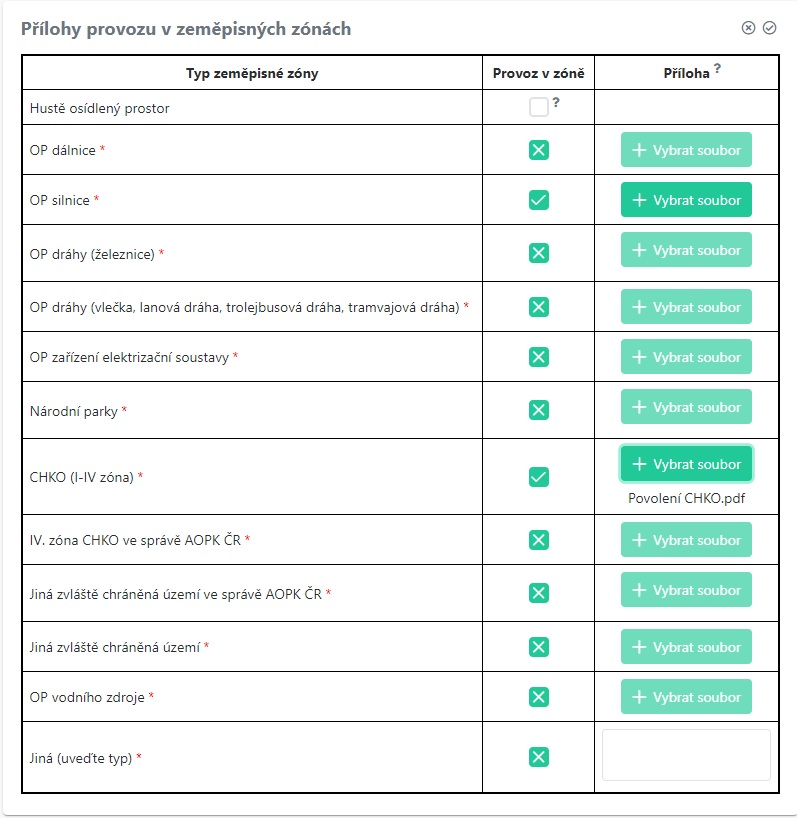The image size is (797, 818).
Task: Click Vybrat soubor for OP vodního zdroje
Action: [686, 697]
